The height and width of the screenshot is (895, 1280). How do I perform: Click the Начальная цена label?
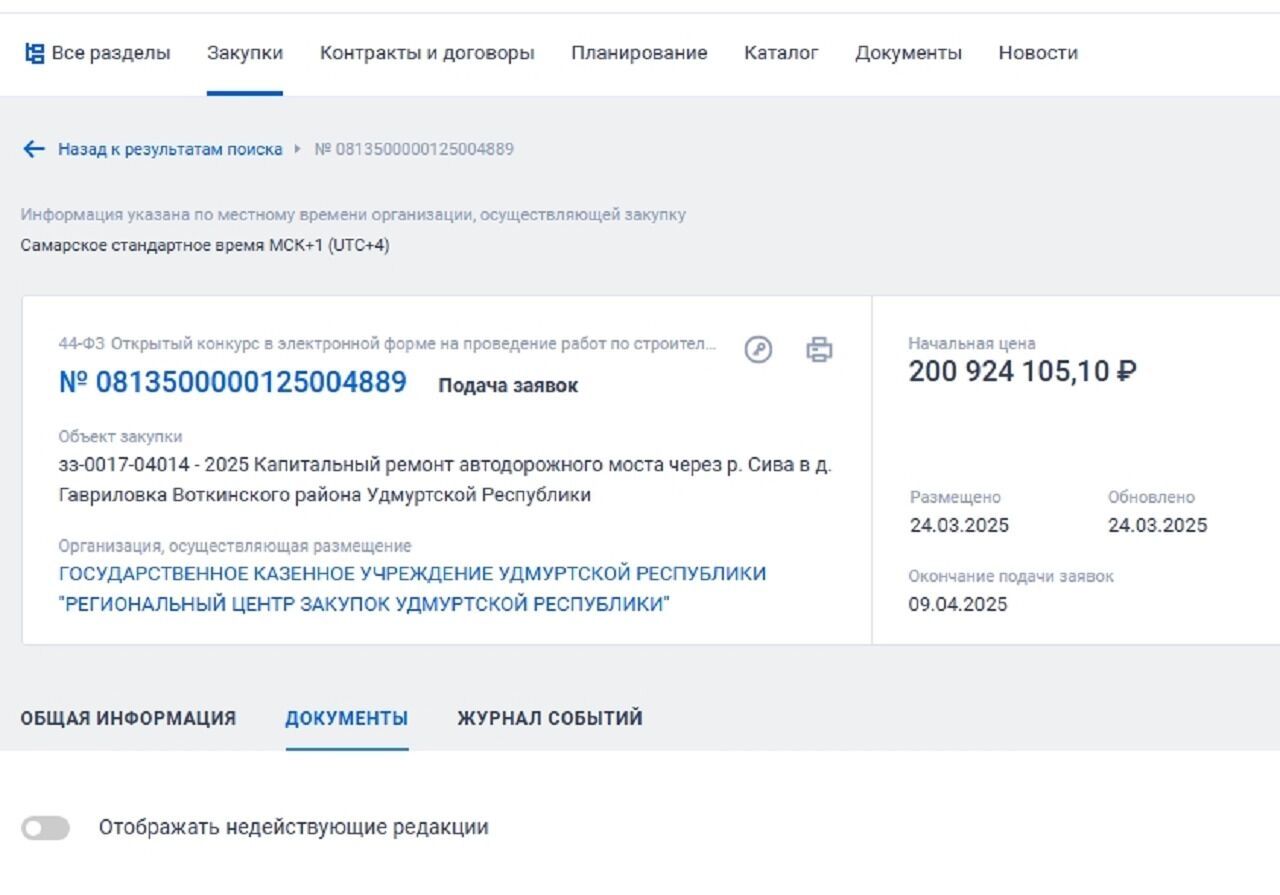972,343
